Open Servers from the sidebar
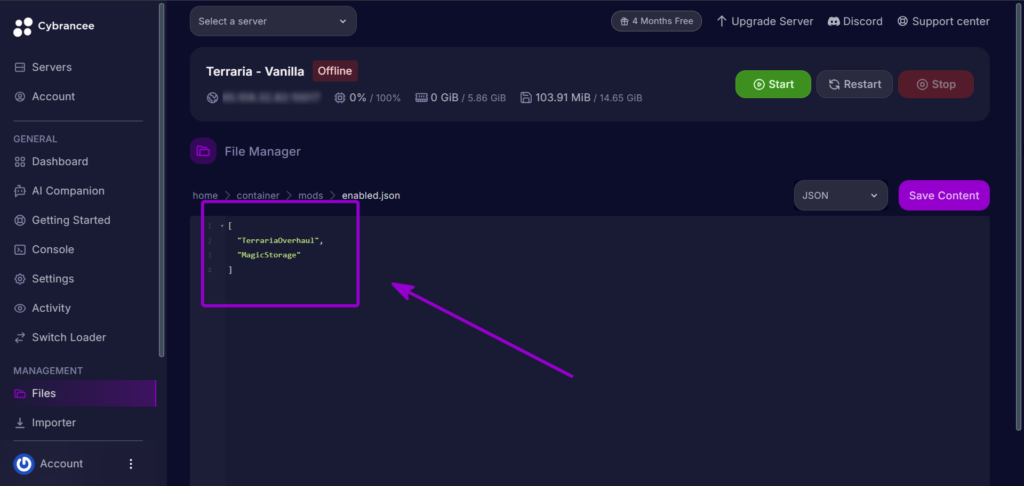This screenshot has height=486, width=1024. click(x=52, y=67)
